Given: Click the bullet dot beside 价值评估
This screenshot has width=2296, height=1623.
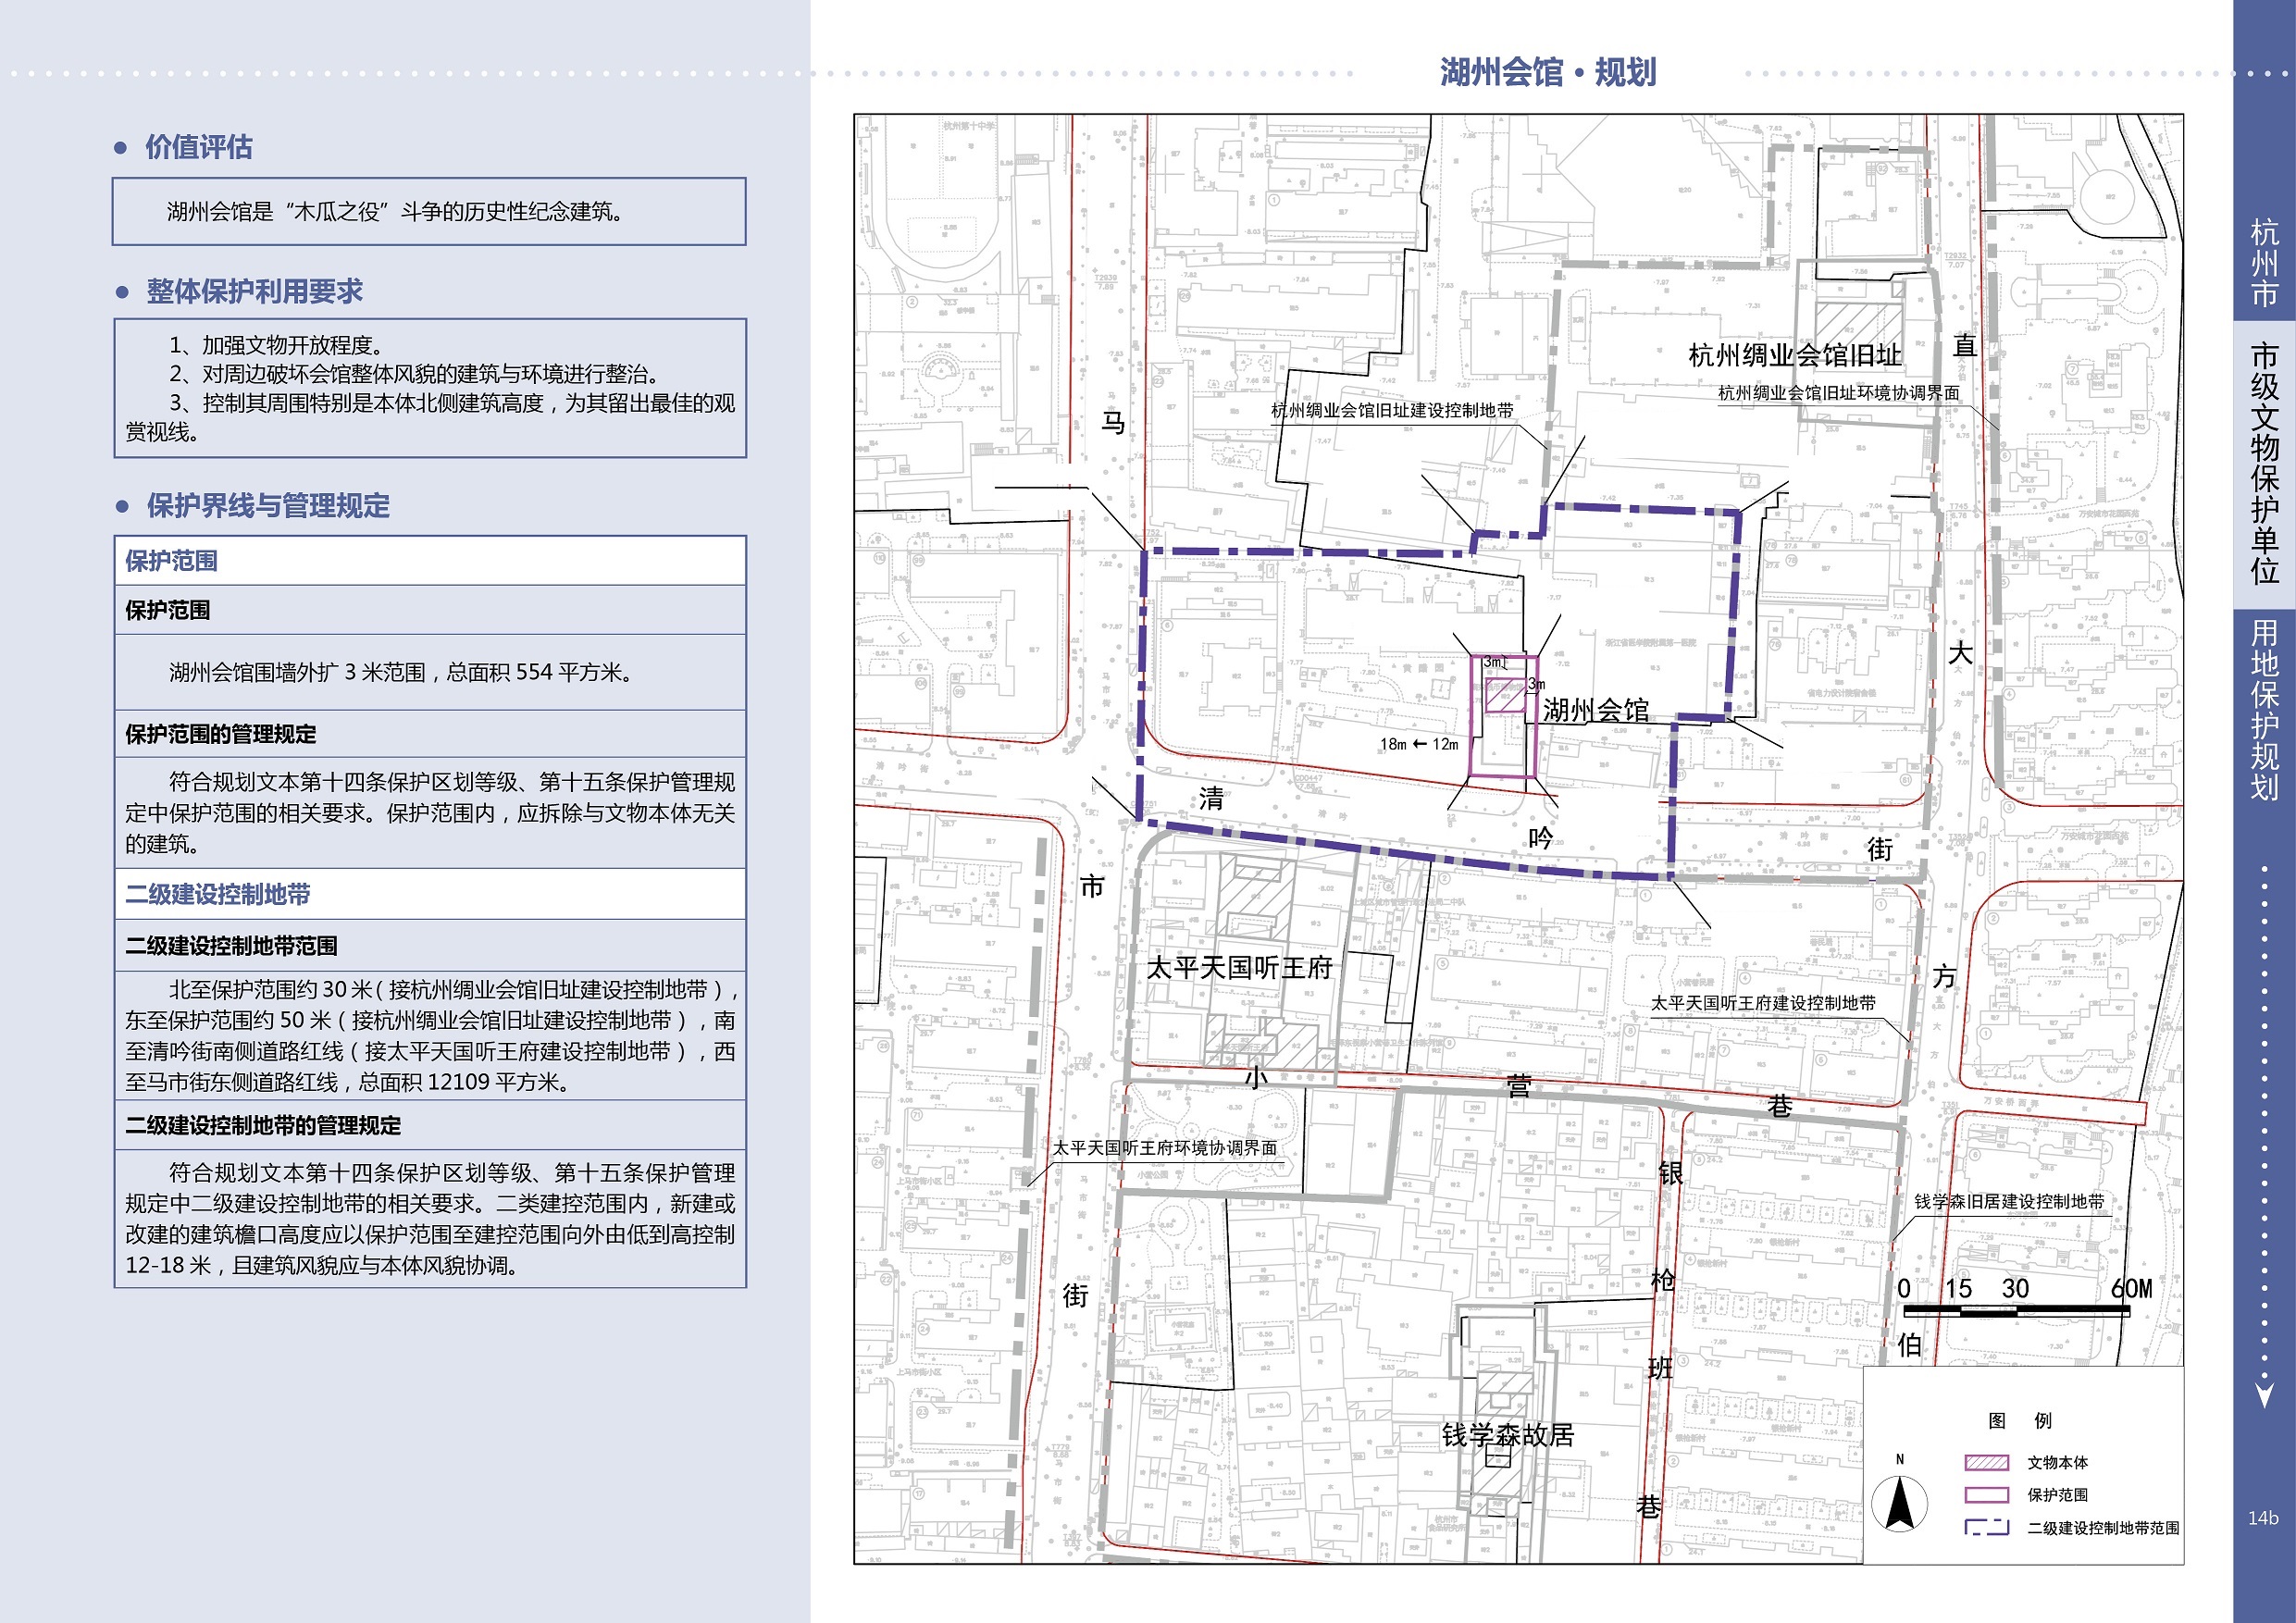Looking at the screenshot, I should 121,148.
